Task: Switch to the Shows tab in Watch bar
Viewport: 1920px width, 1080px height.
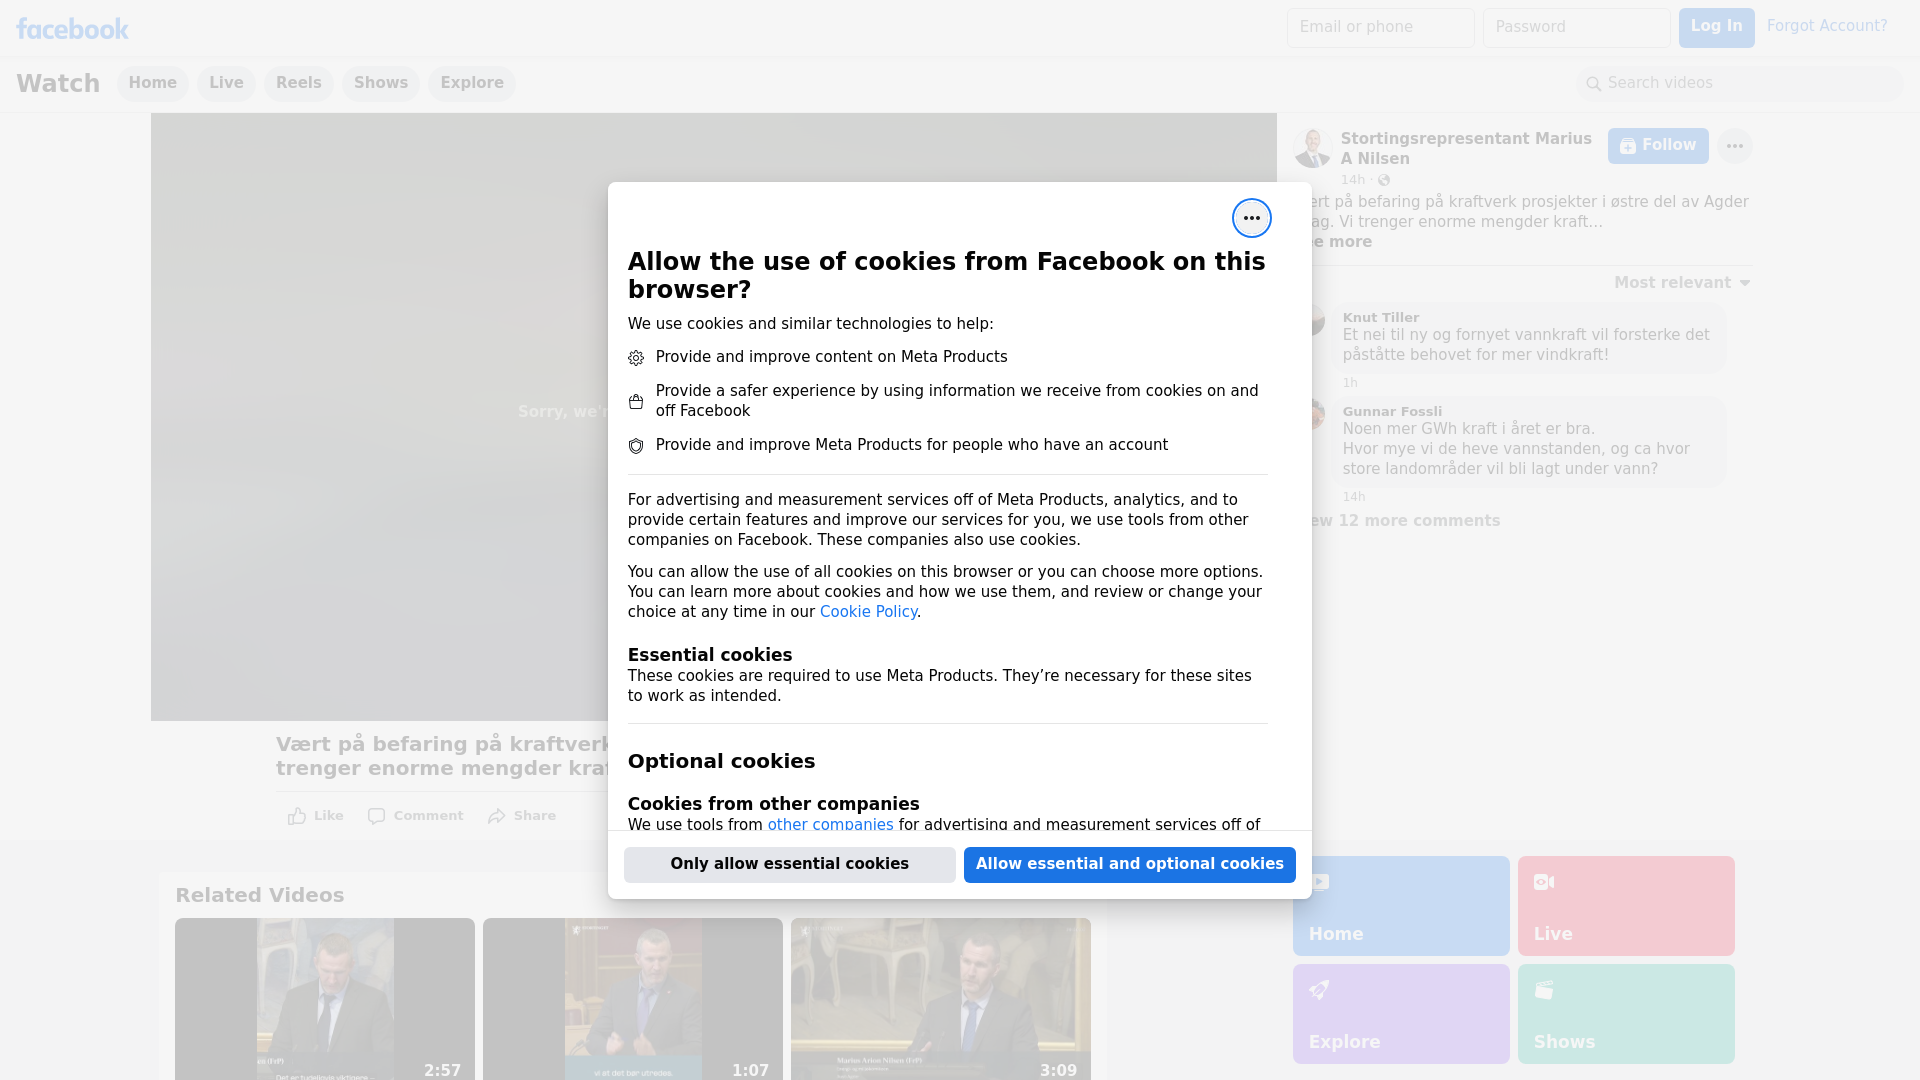Action: pos(380,83)
